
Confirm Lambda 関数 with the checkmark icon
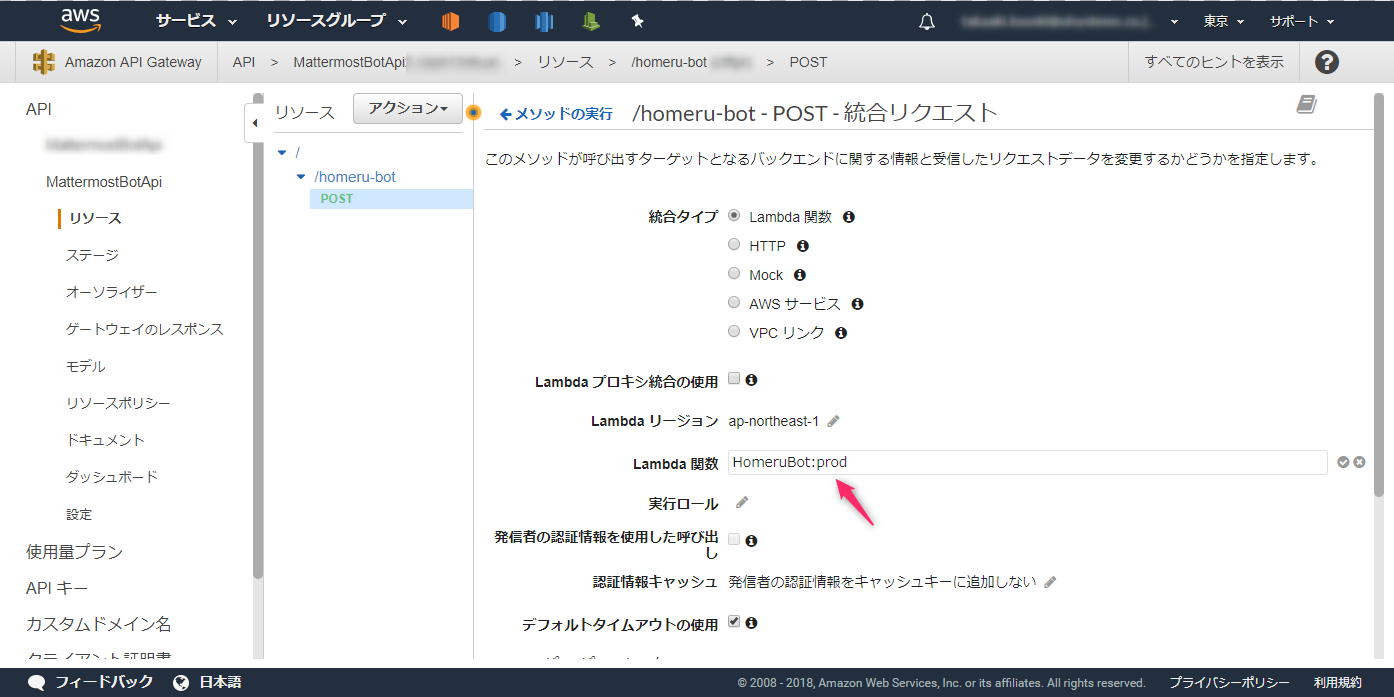coord(1343,462)
